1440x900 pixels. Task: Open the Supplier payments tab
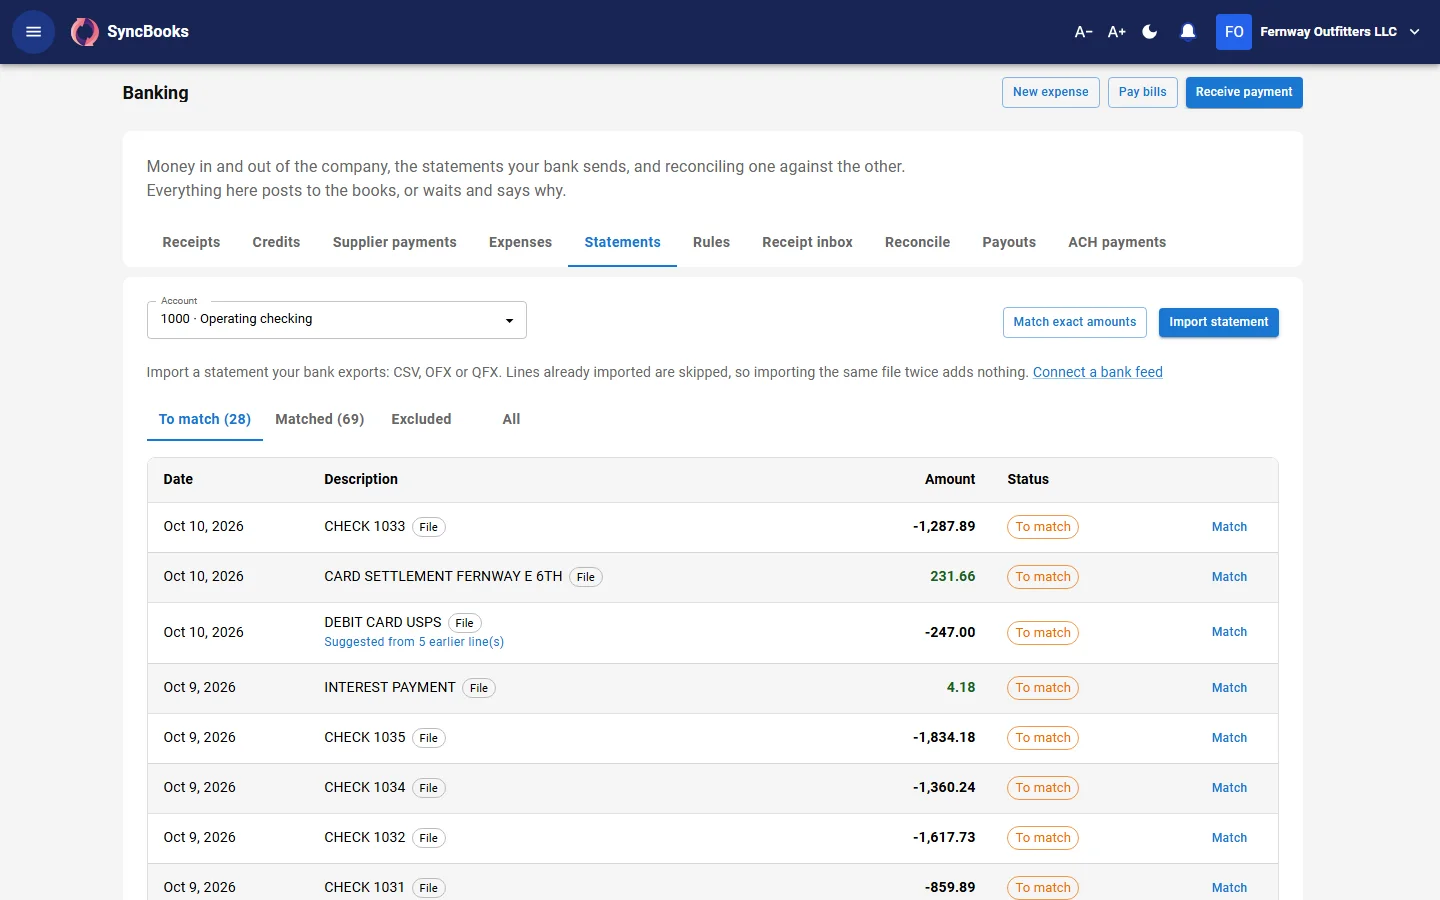394,242
